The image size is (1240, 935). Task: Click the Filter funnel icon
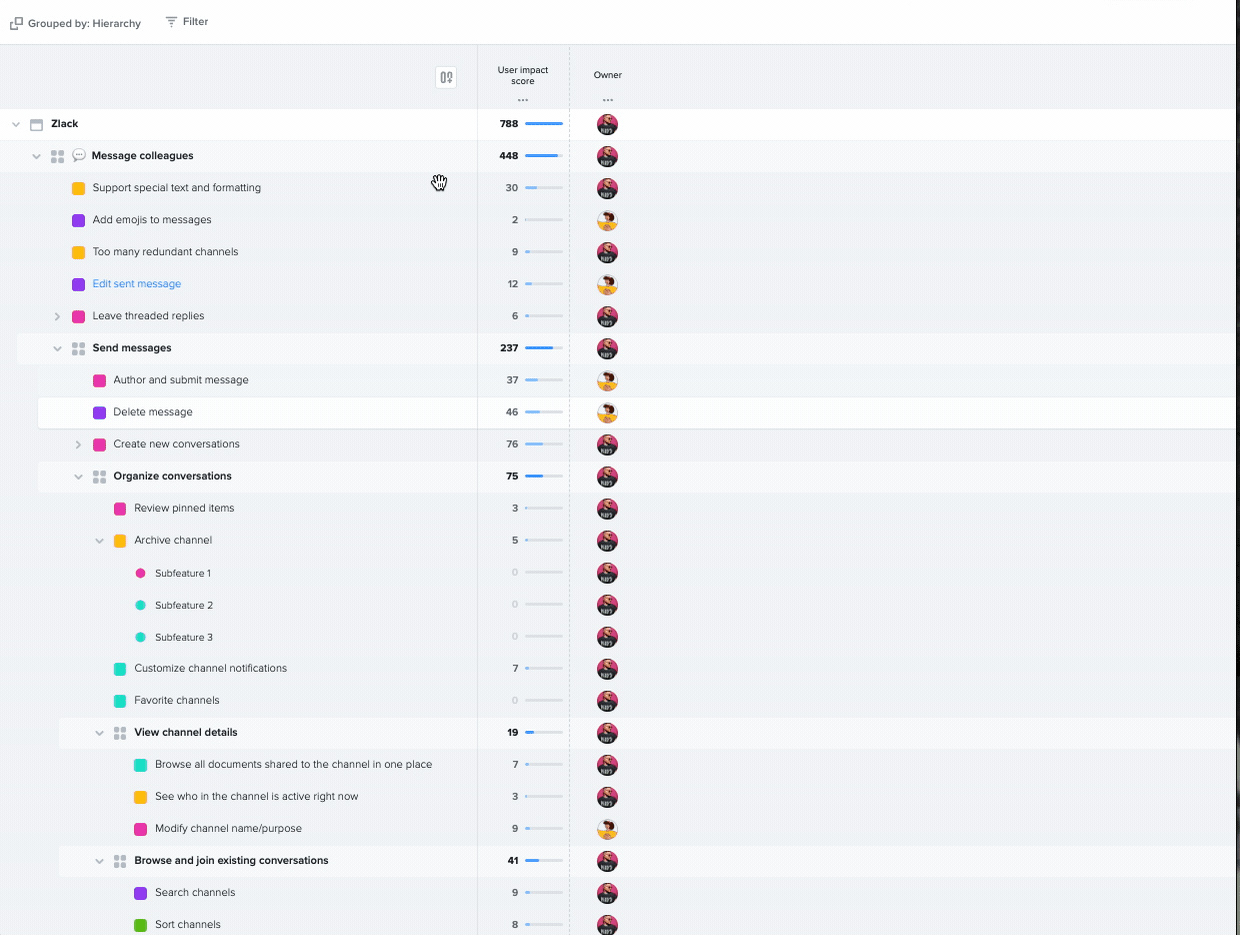tap(171, 21)
